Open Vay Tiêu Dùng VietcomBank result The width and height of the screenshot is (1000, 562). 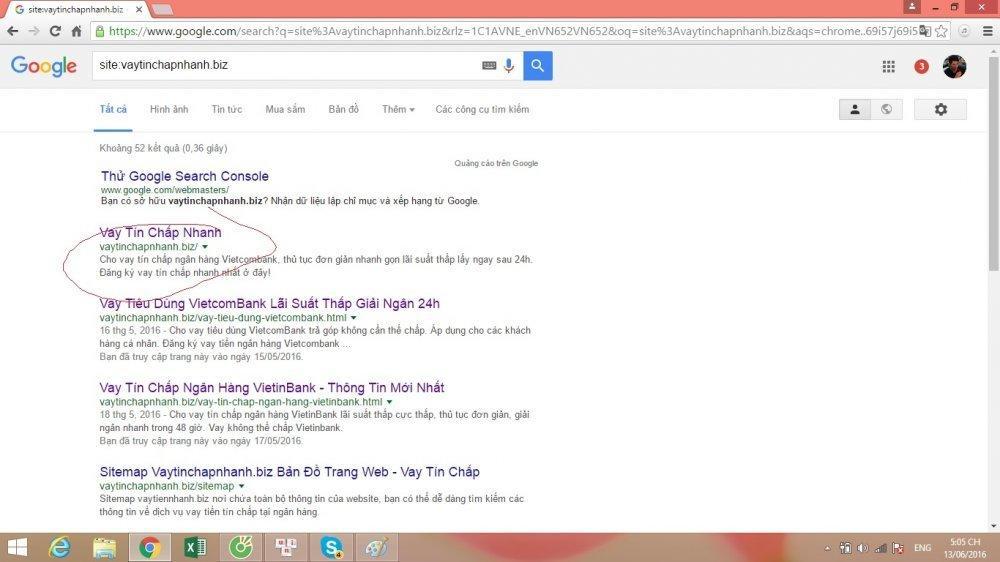pos(269,304)
